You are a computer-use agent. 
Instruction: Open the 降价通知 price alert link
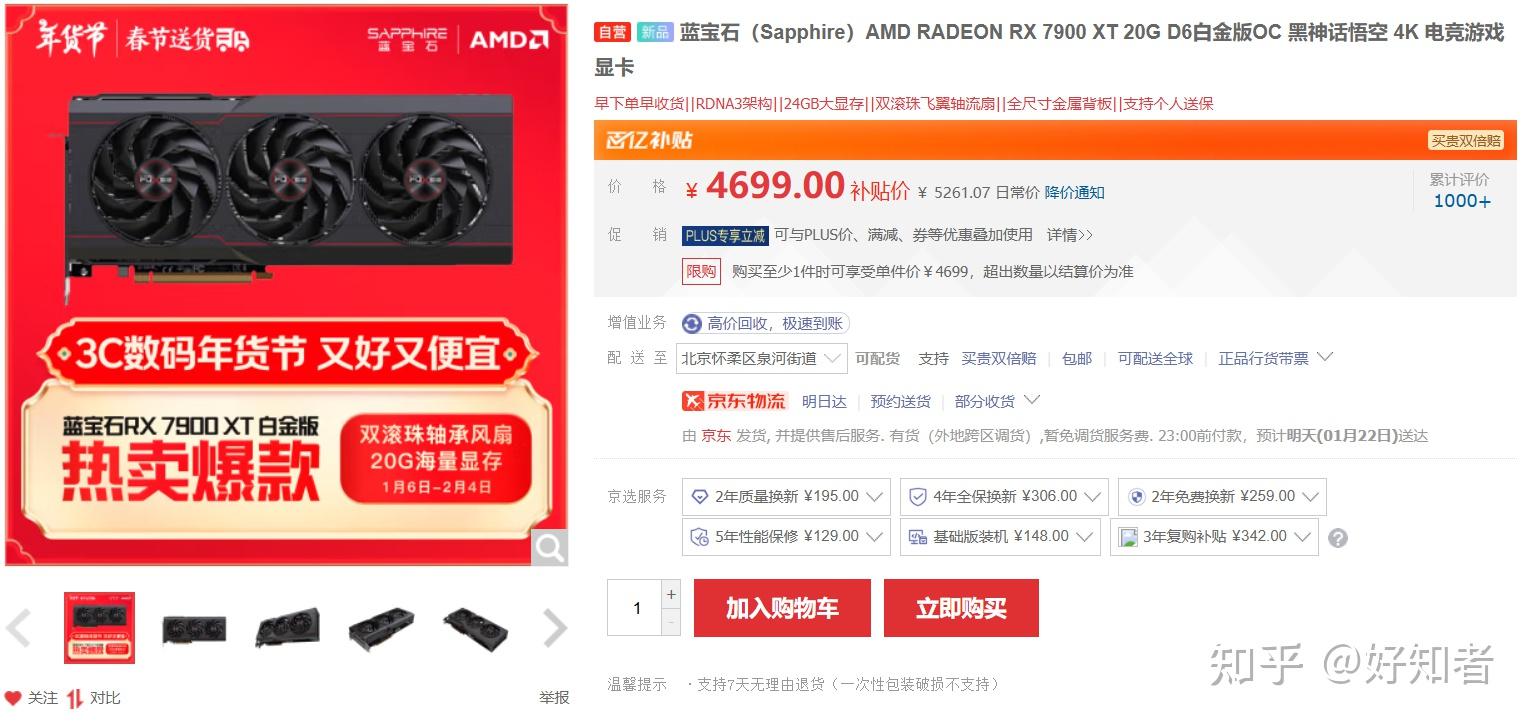(x=1075, y=192)
